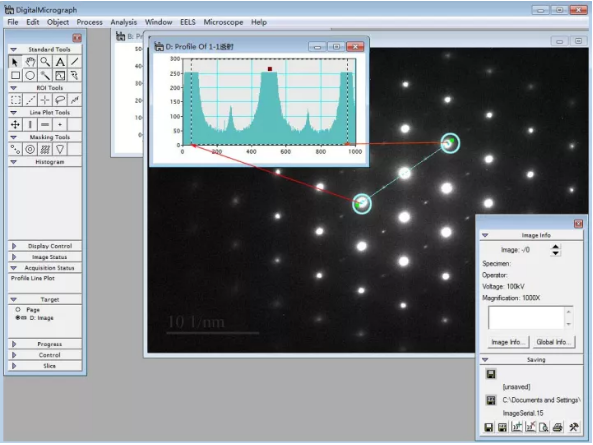Image resolution: width=593 pixels, height=445 pixels.
Task: Choose the spot mask tool
Action: tap(16, 149)
